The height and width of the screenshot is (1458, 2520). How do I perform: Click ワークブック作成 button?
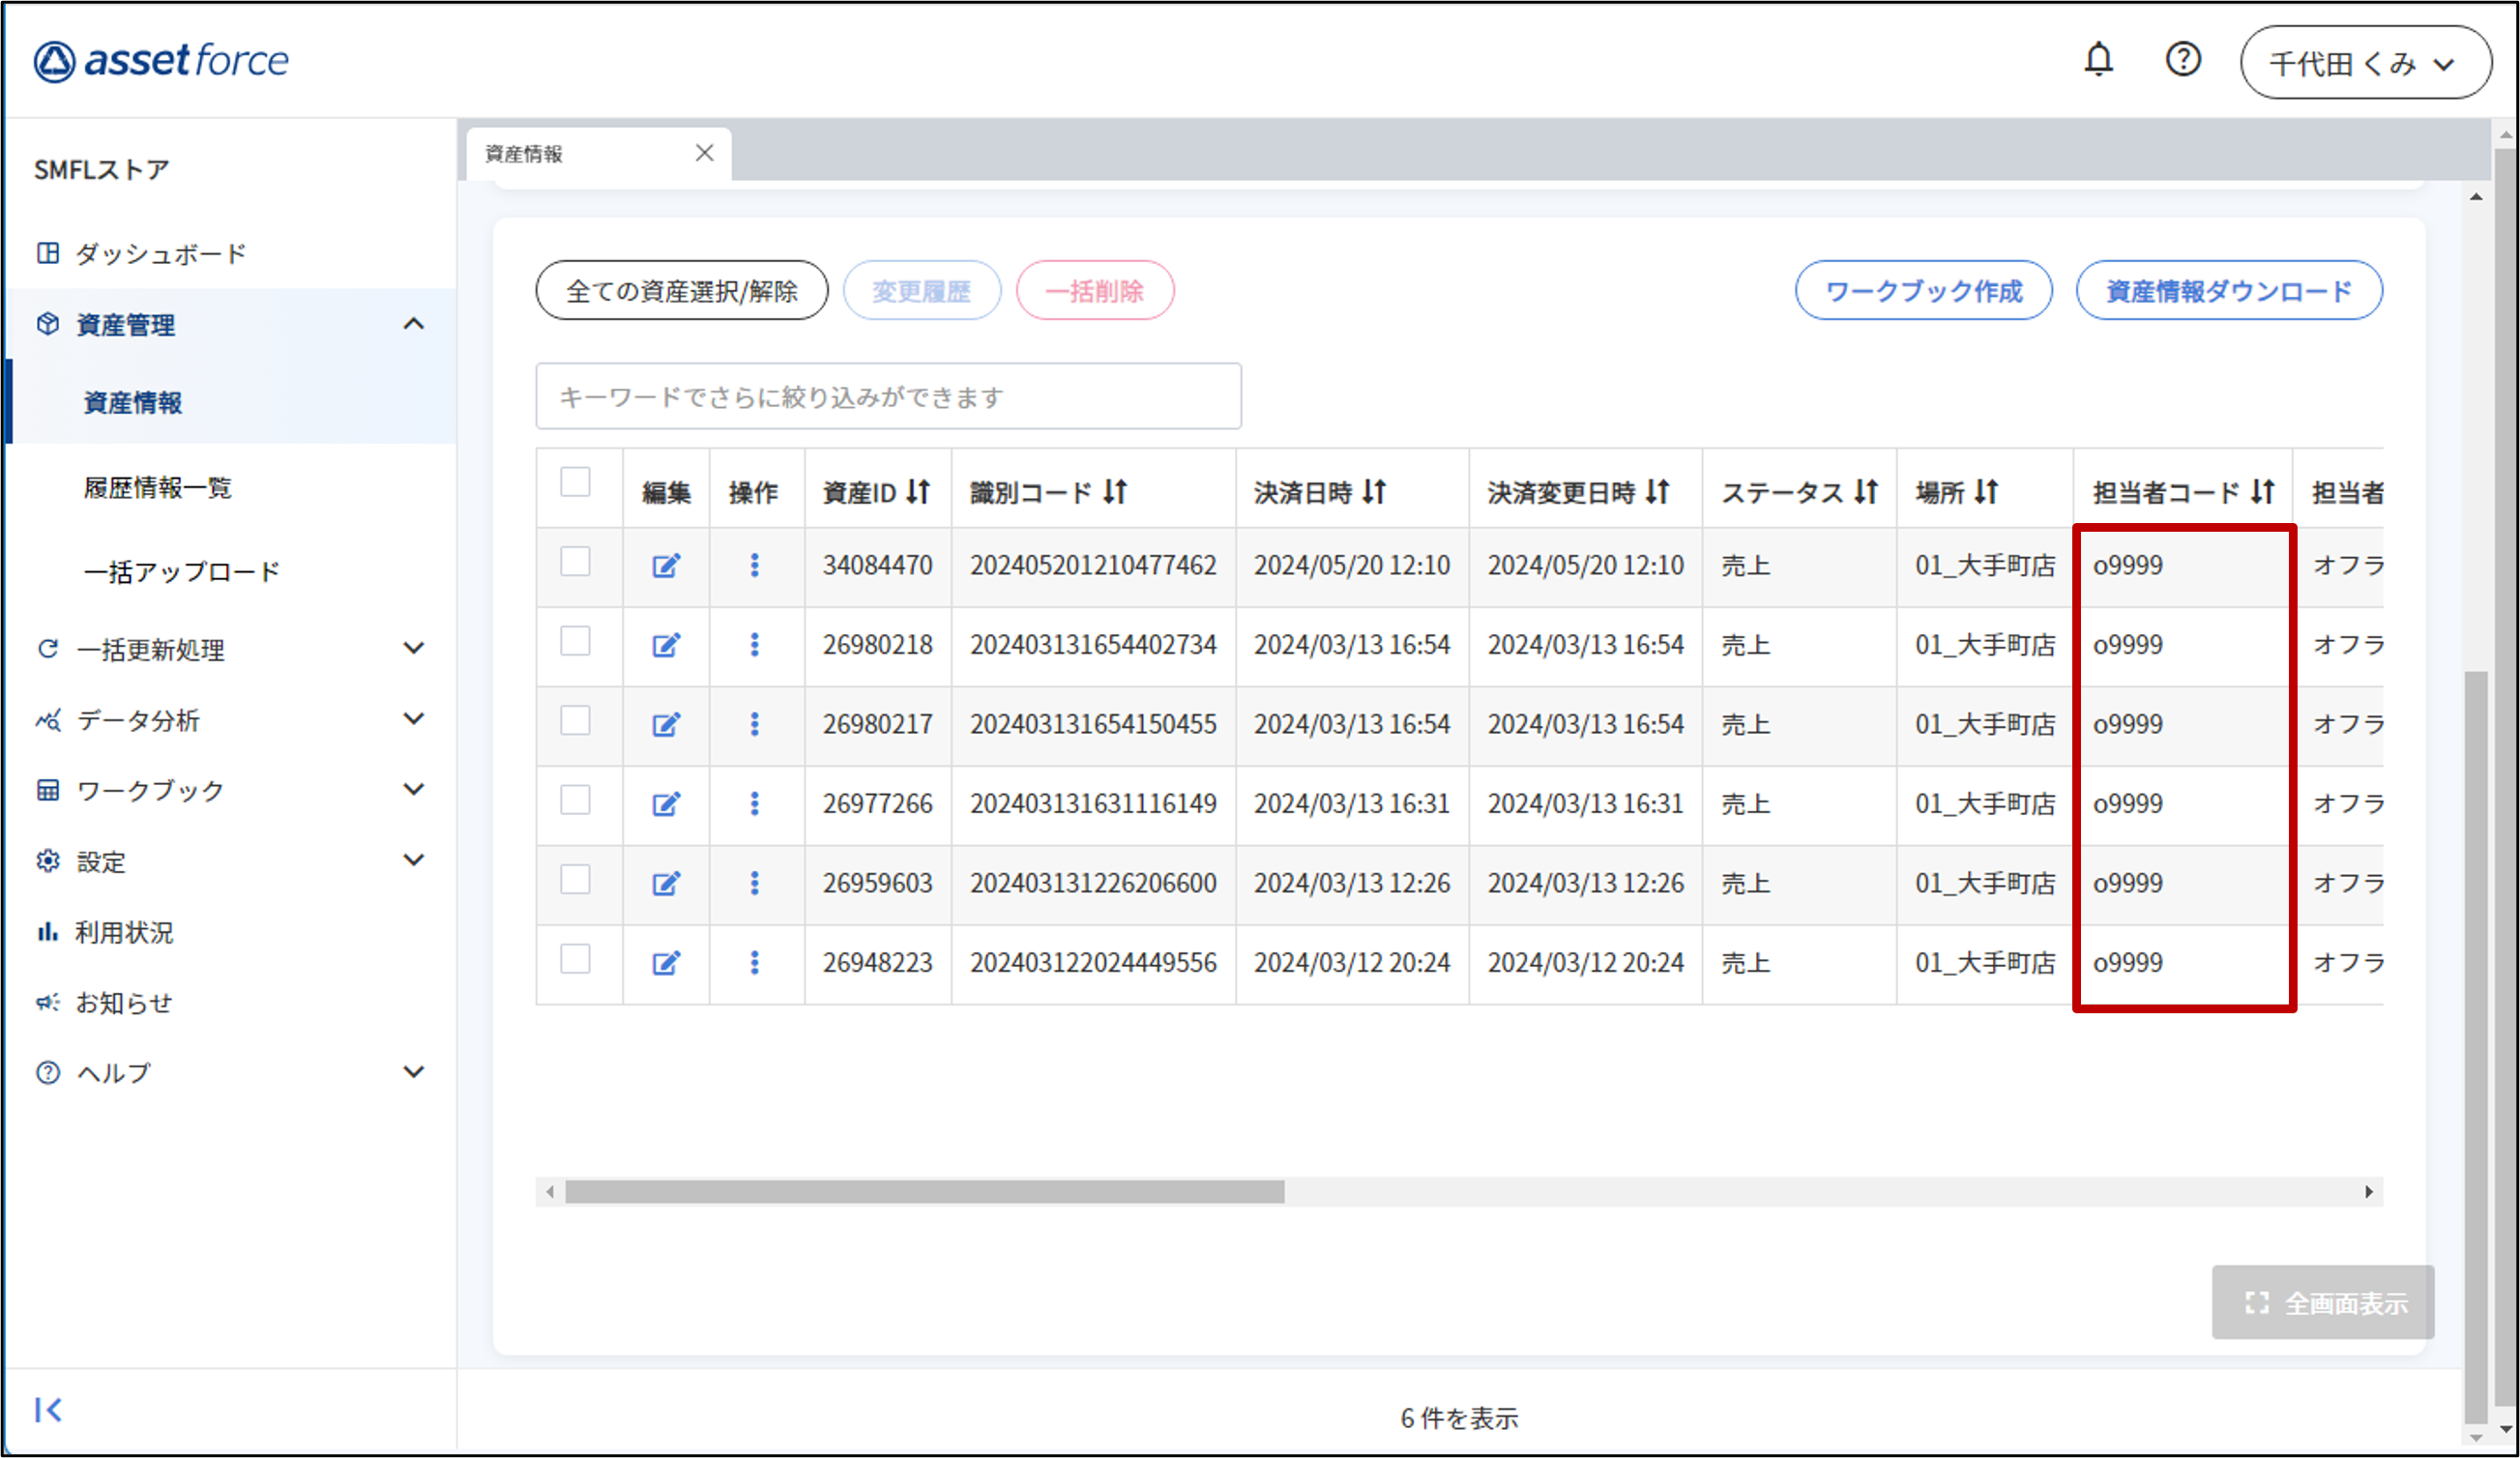pos(1923,291)
